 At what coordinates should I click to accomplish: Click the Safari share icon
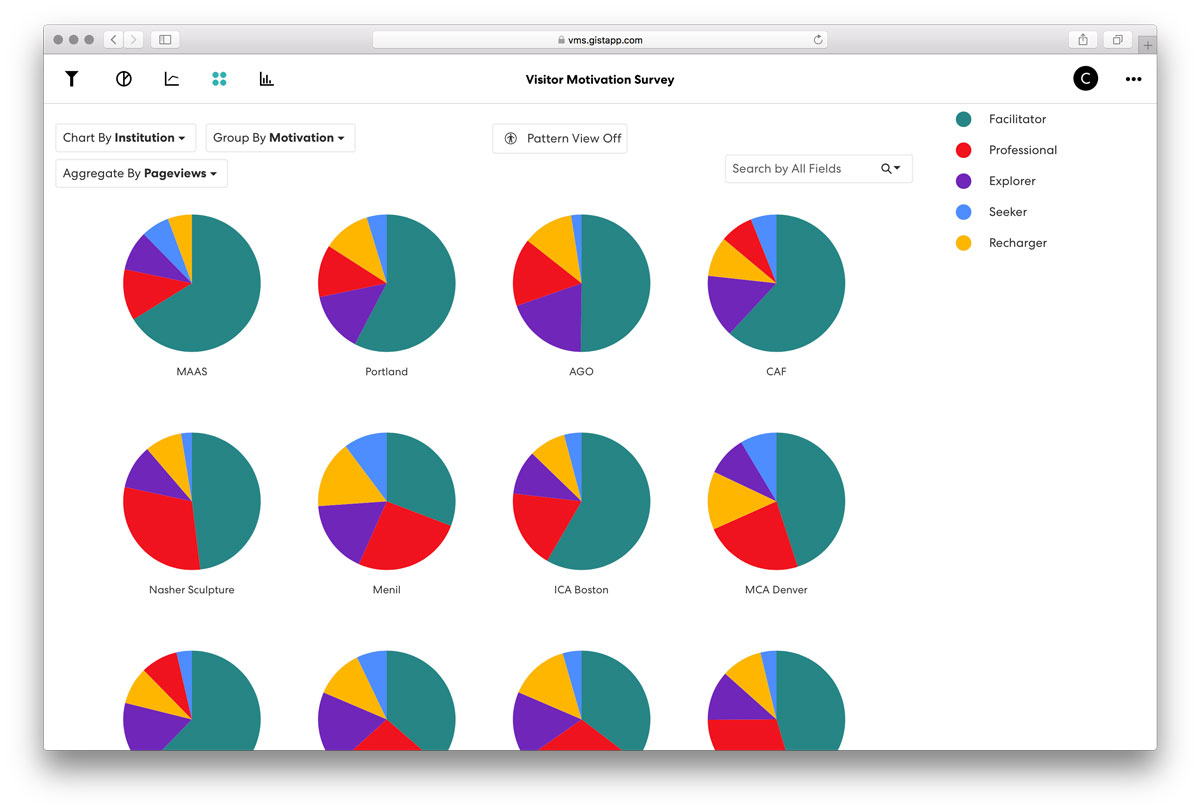tap(1083, 40)
